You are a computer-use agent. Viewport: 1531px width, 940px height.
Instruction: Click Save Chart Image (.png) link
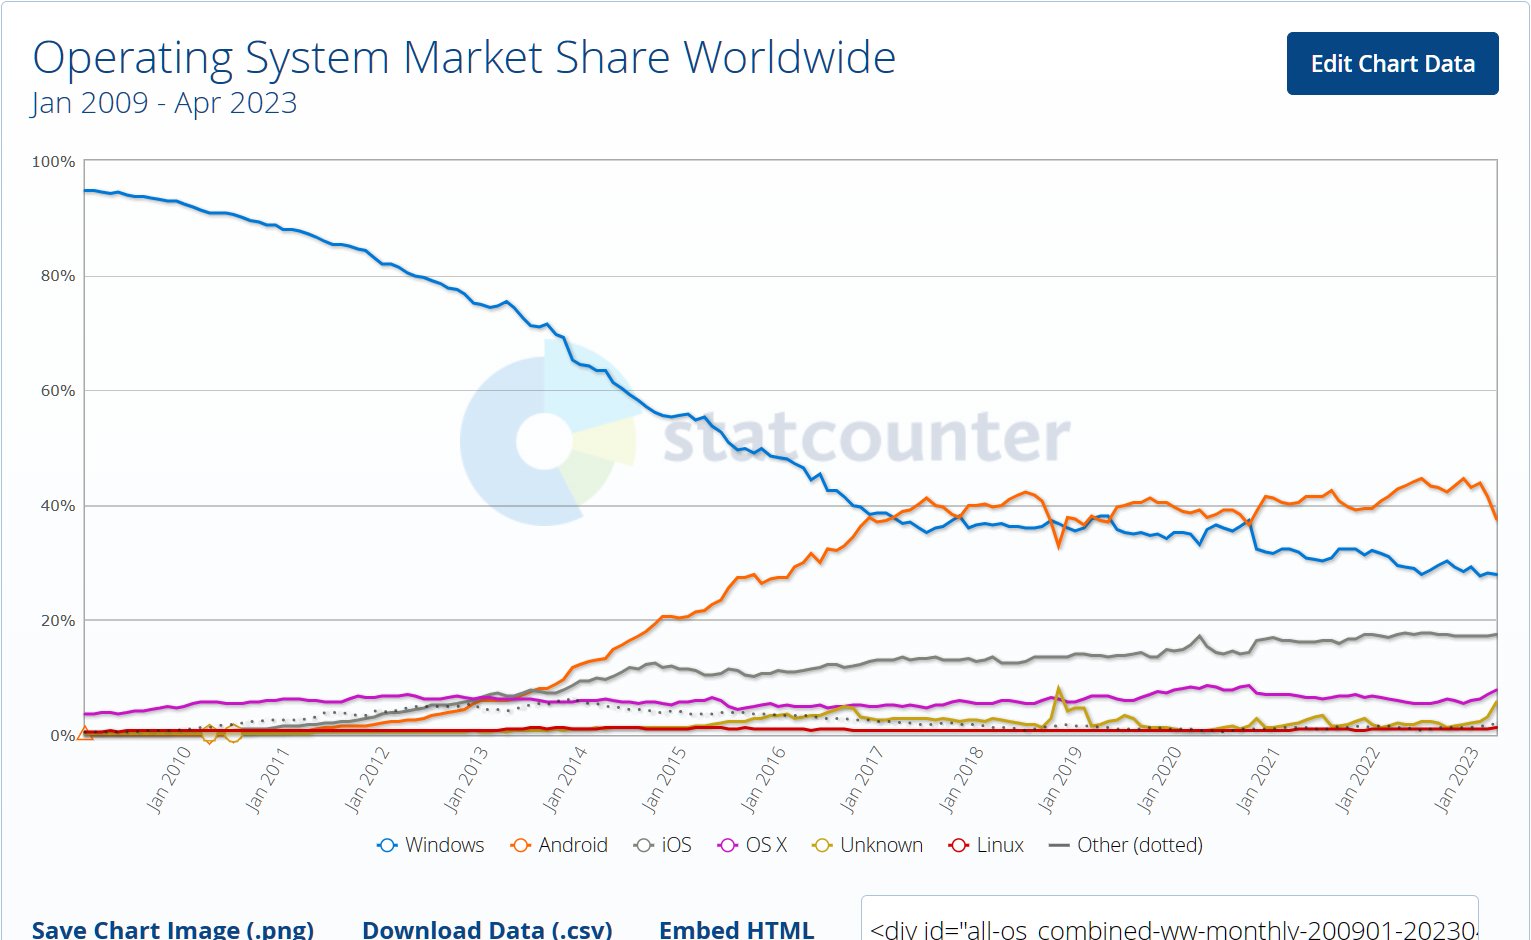point(173,929)
